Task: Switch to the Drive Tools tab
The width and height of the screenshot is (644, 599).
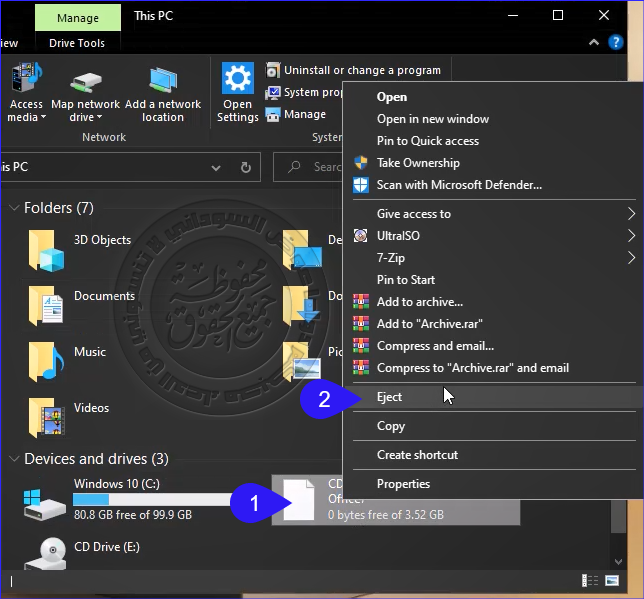Action: point(77,43)
